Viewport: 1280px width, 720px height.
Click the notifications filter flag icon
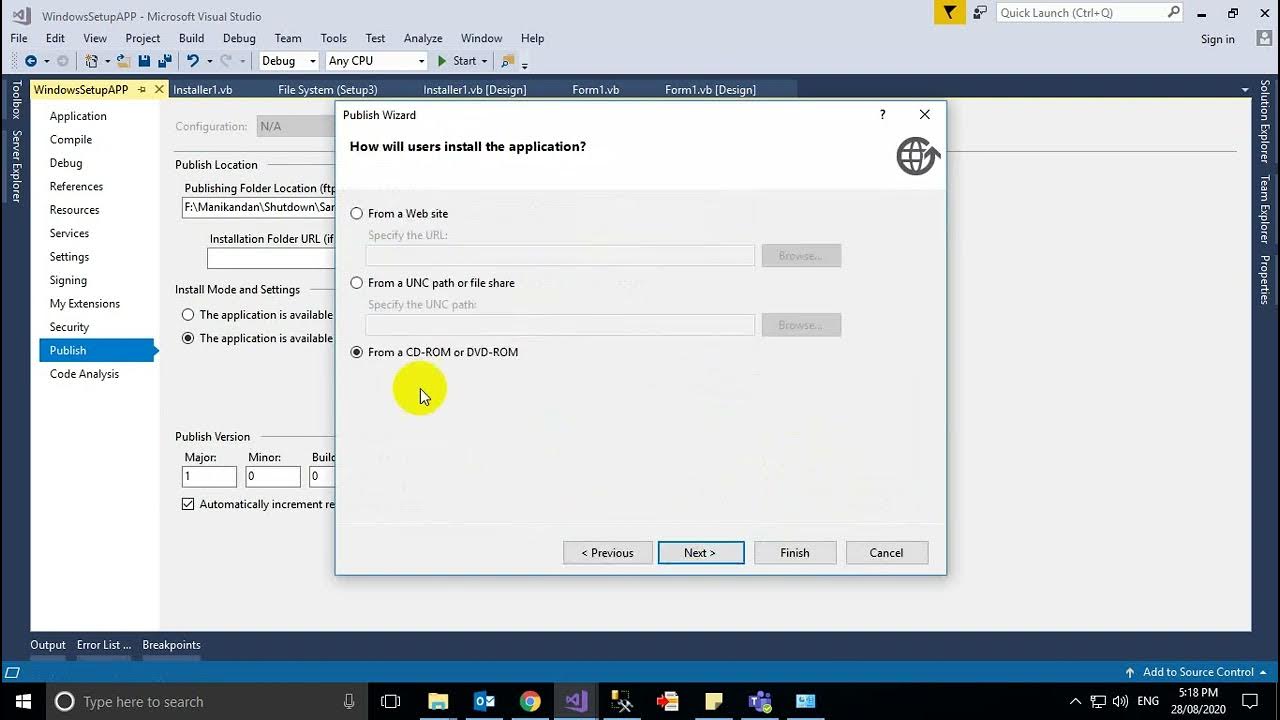point(950,12)
